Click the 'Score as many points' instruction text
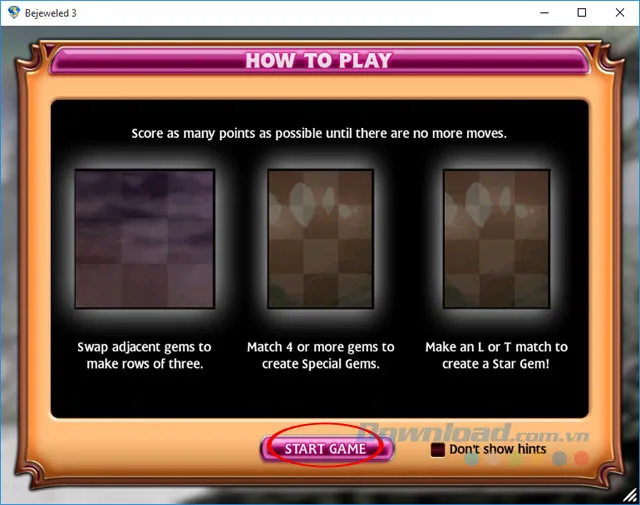The image size is (640, 505). coord(319,133)
